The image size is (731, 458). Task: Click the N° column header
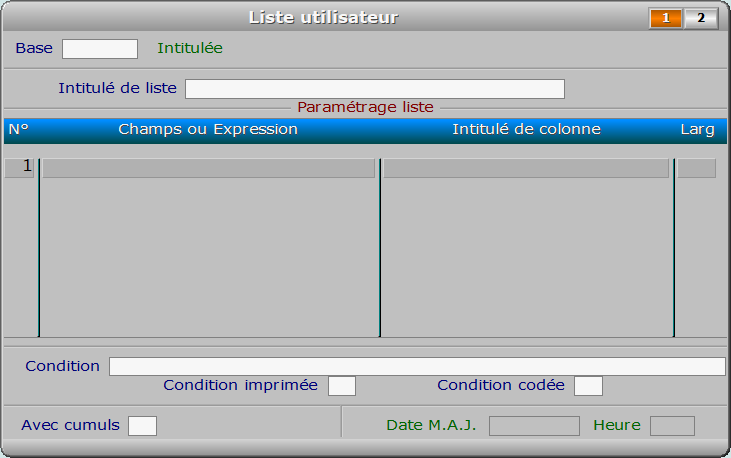coord(19,129)
